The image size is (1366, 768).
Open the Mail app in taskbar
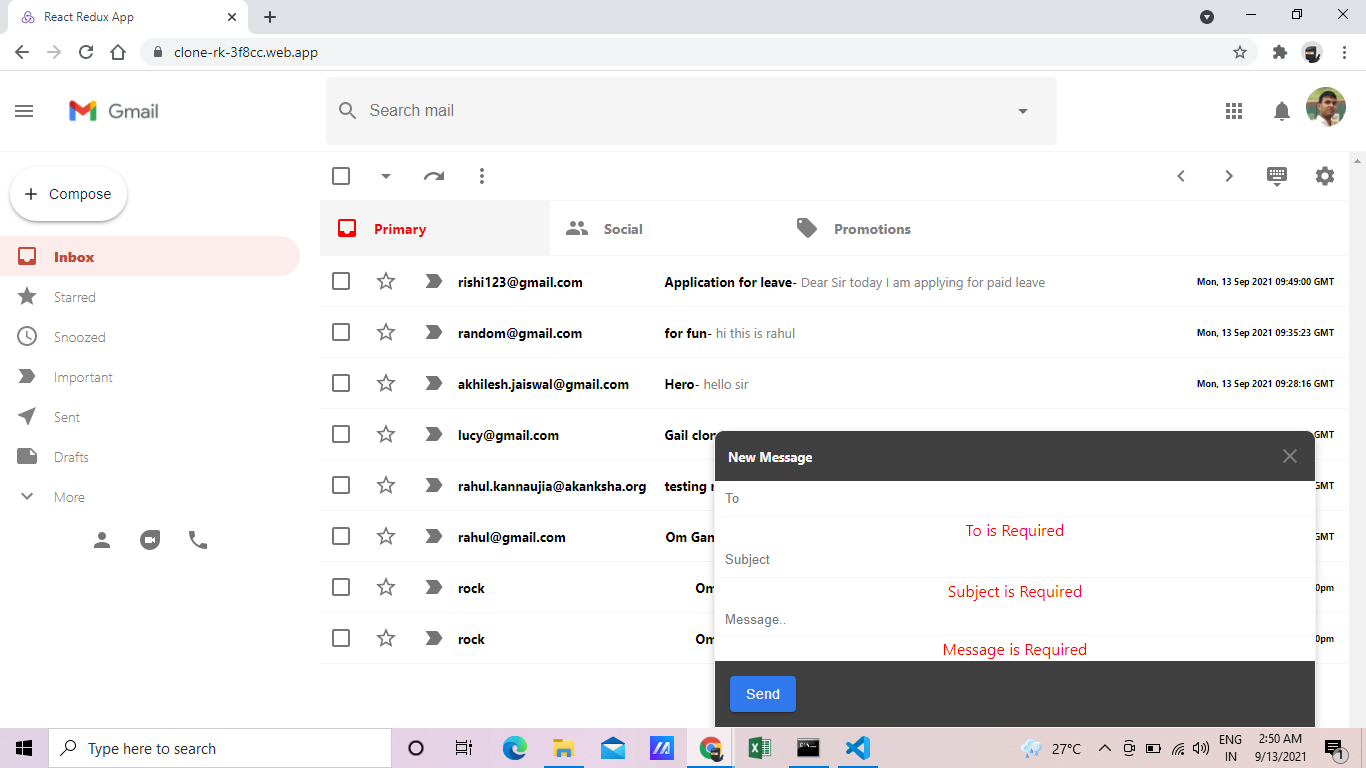click(x=612, y=748)
